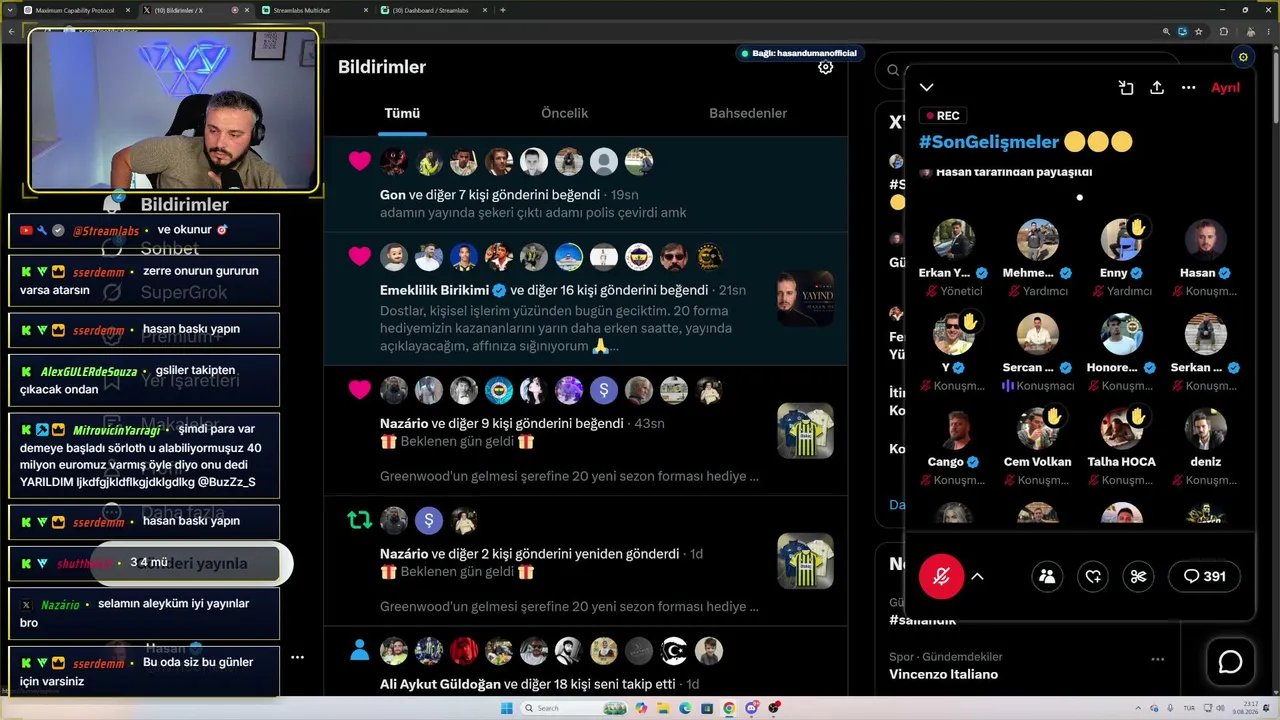View jersey thumbnail in Nazário like notification
The image size is (1280, 720).
(805, 431)
